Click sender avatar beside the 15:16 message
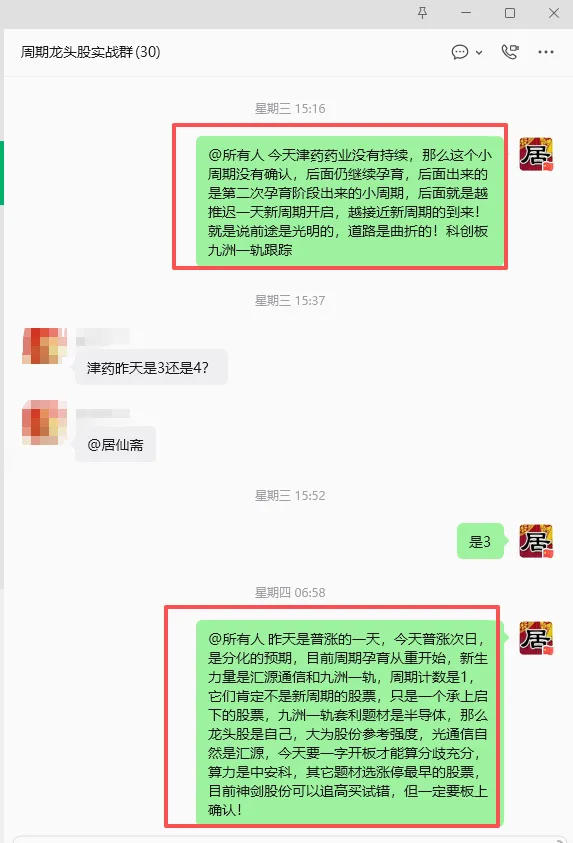This screenshot has width=573, height=843. tap(536, 154)
